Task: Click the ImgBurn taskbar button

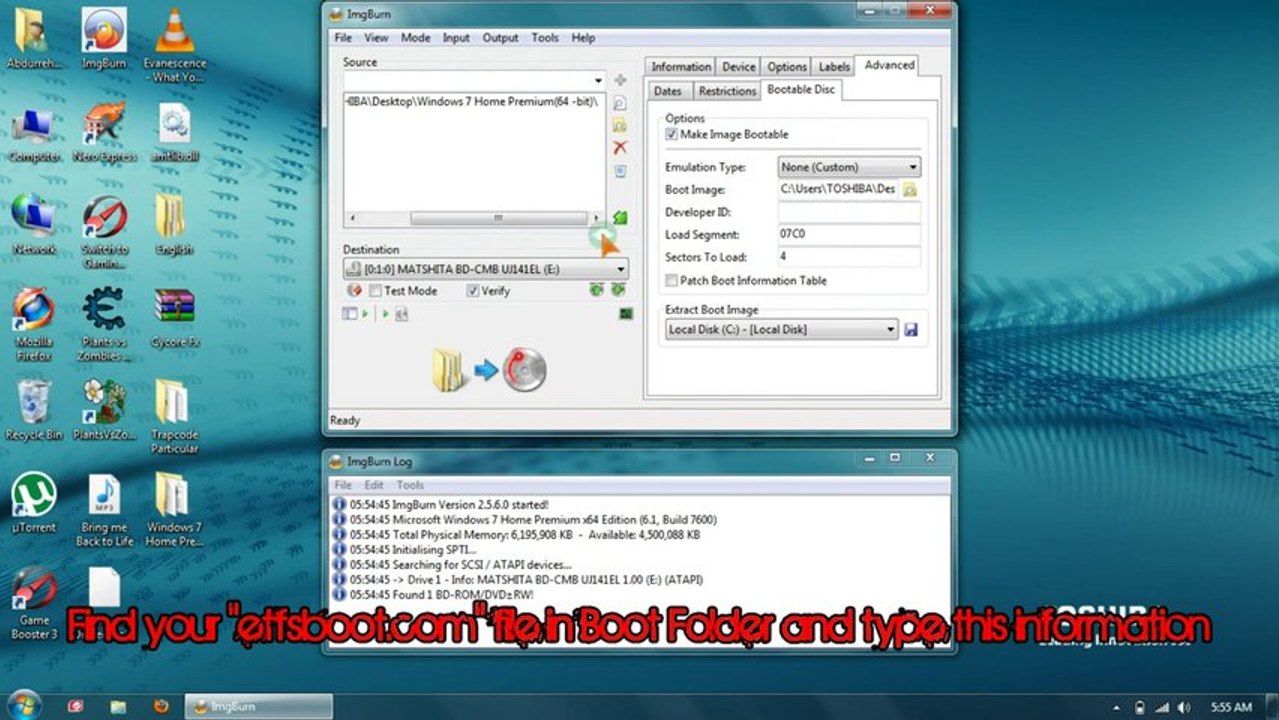Action: 258,706
